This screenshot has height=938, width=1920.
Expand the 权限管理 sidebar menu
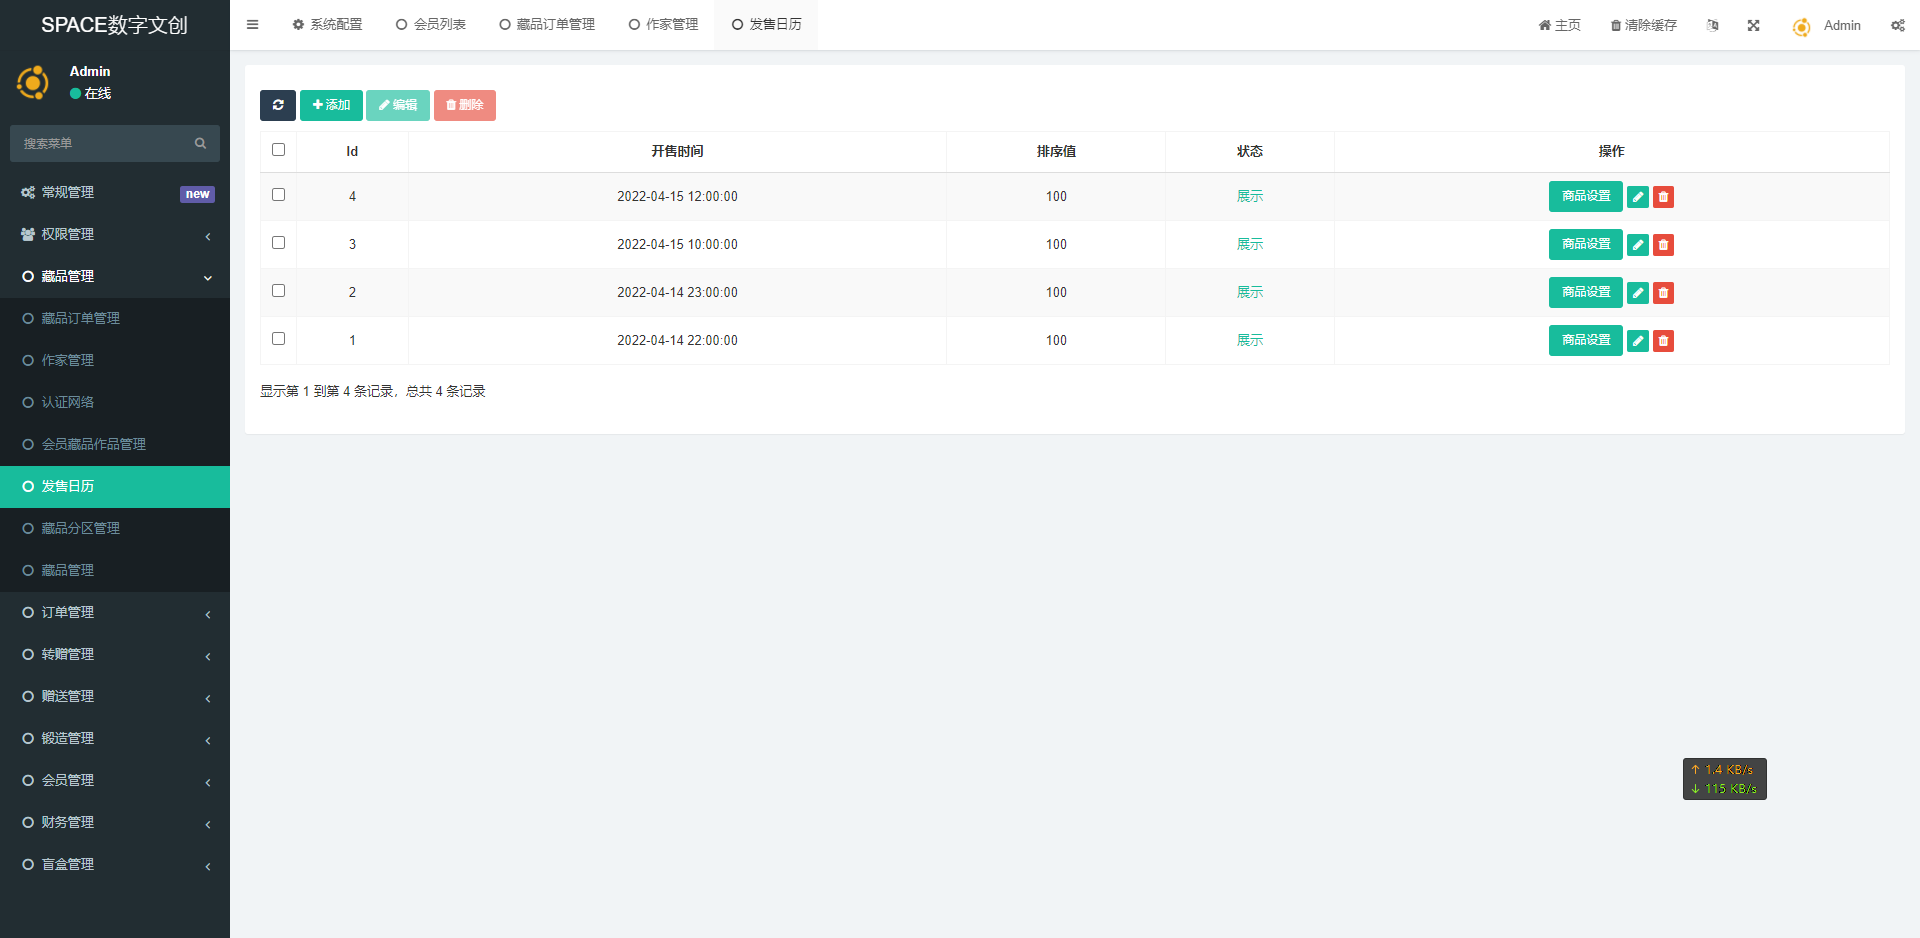[x=115, y=234]
